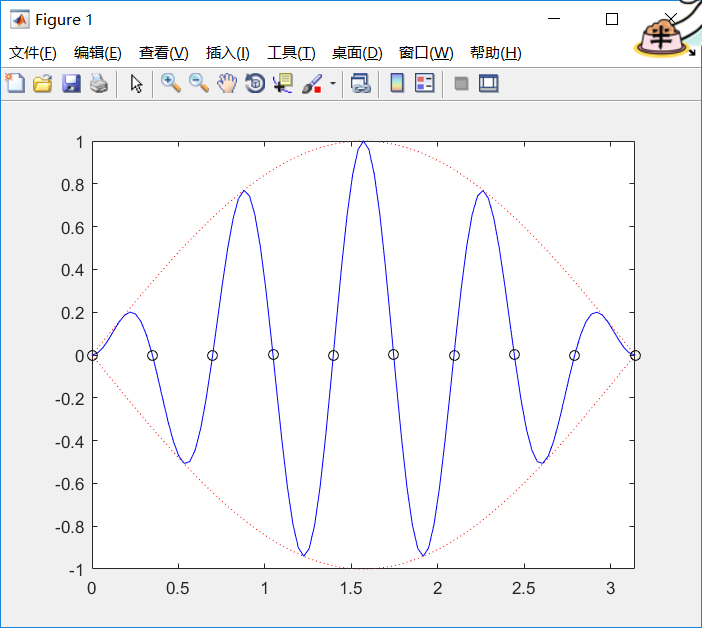Open the 窗口(W) menu
This screenshot has width=702, height=628.
point(426,53)
